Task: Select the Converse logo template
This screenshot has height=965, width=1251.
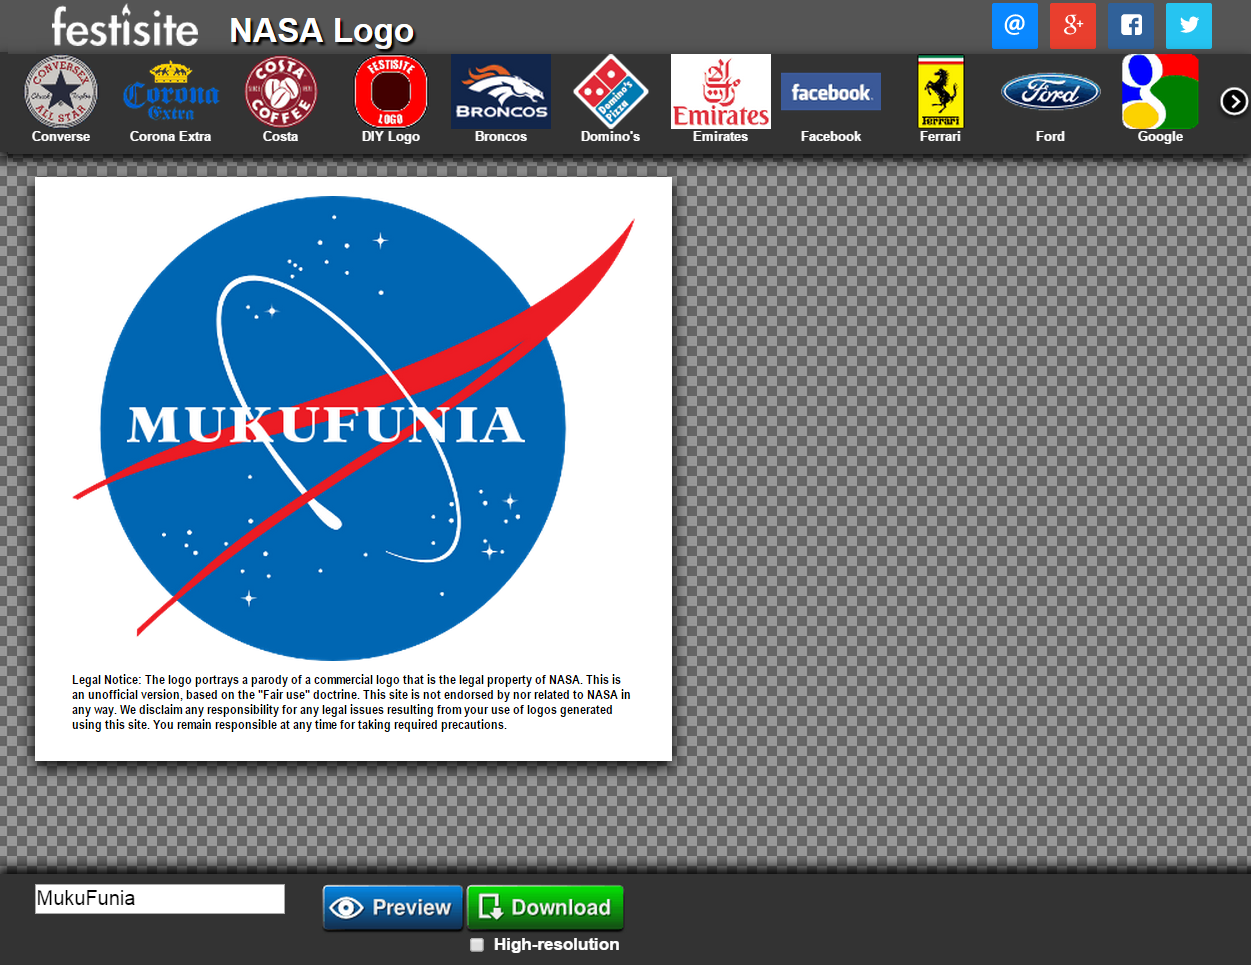Action: point(61,92)
